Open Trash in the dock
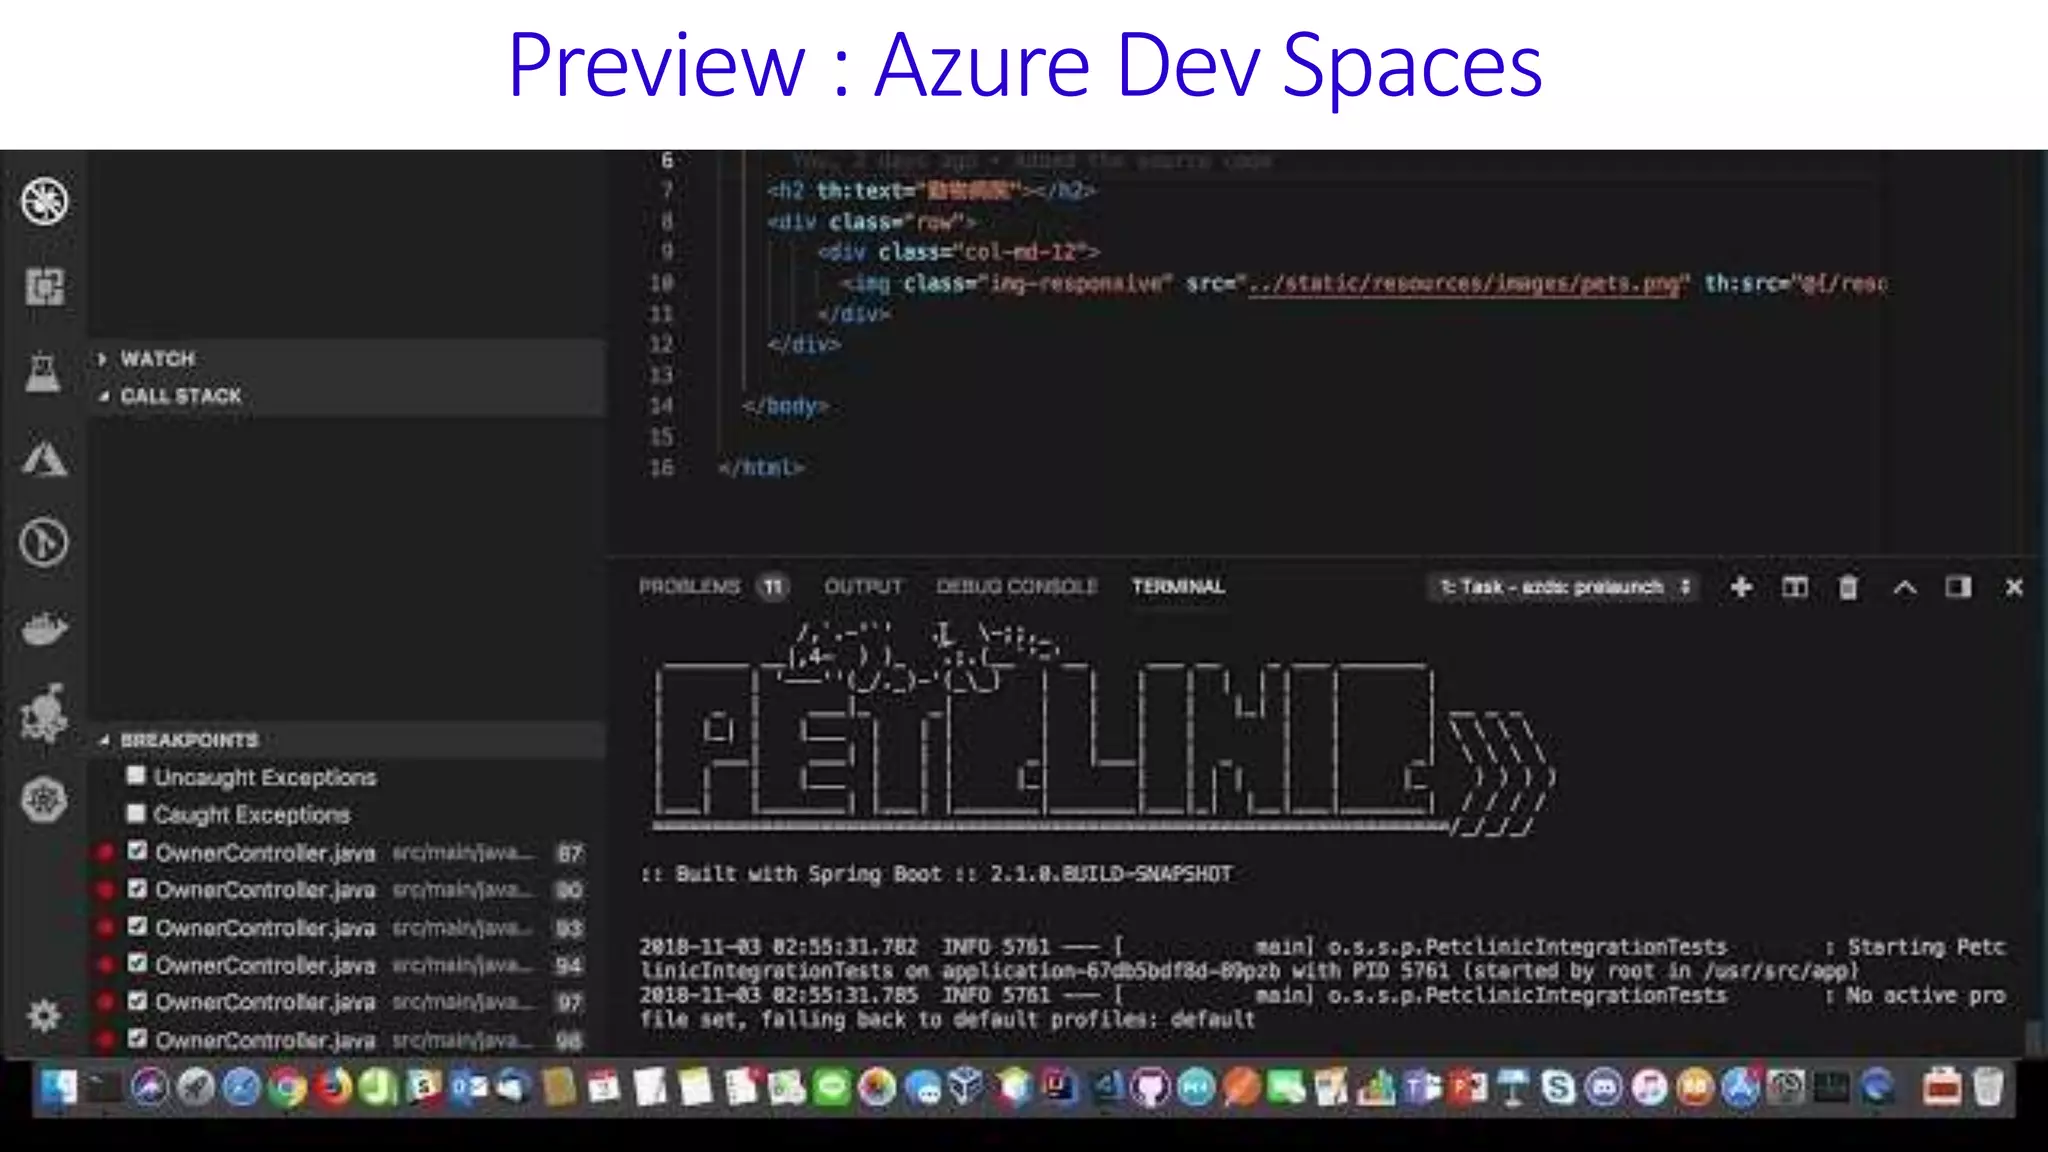This screenshot has height=1152, width=2048. coord(1989,1088)
